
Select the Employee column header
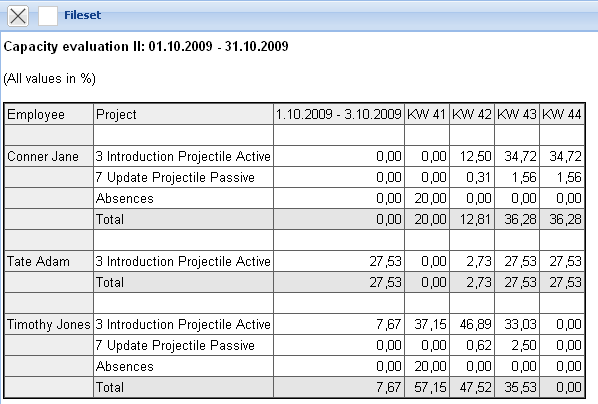point(49,114)
